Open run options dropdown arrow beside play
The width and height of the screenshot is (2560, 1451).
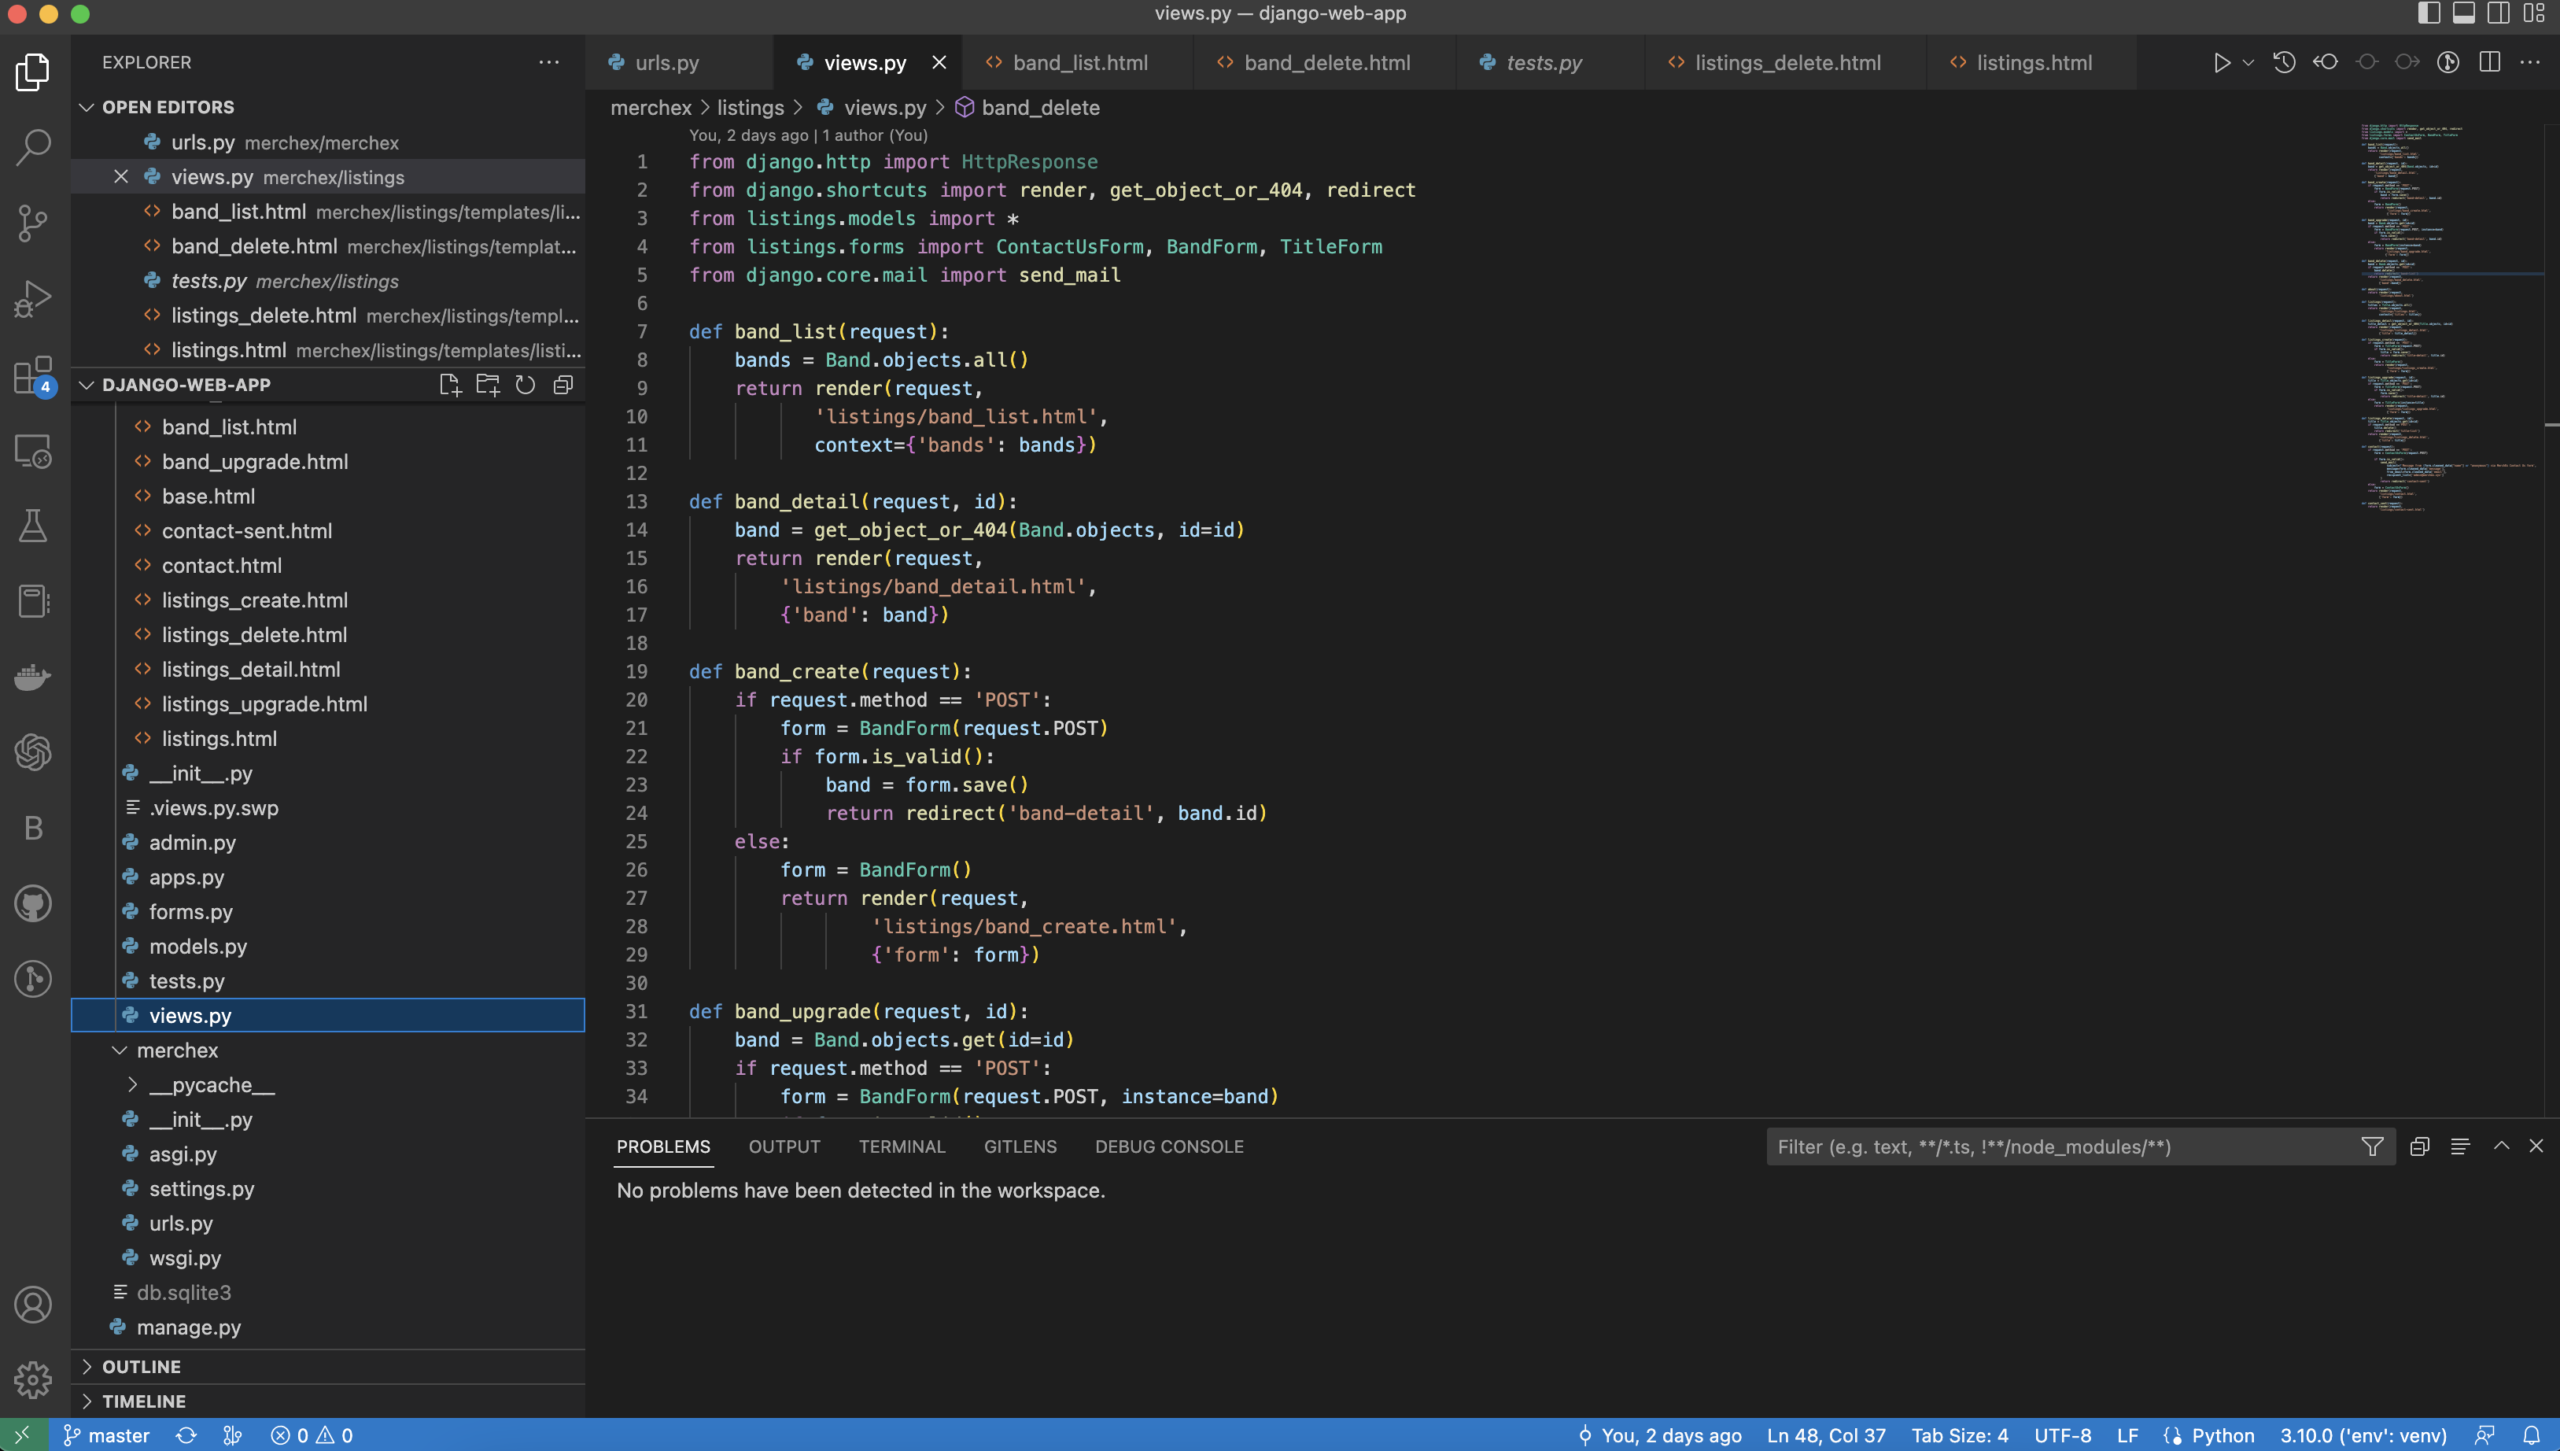[x=2248, y=63]
